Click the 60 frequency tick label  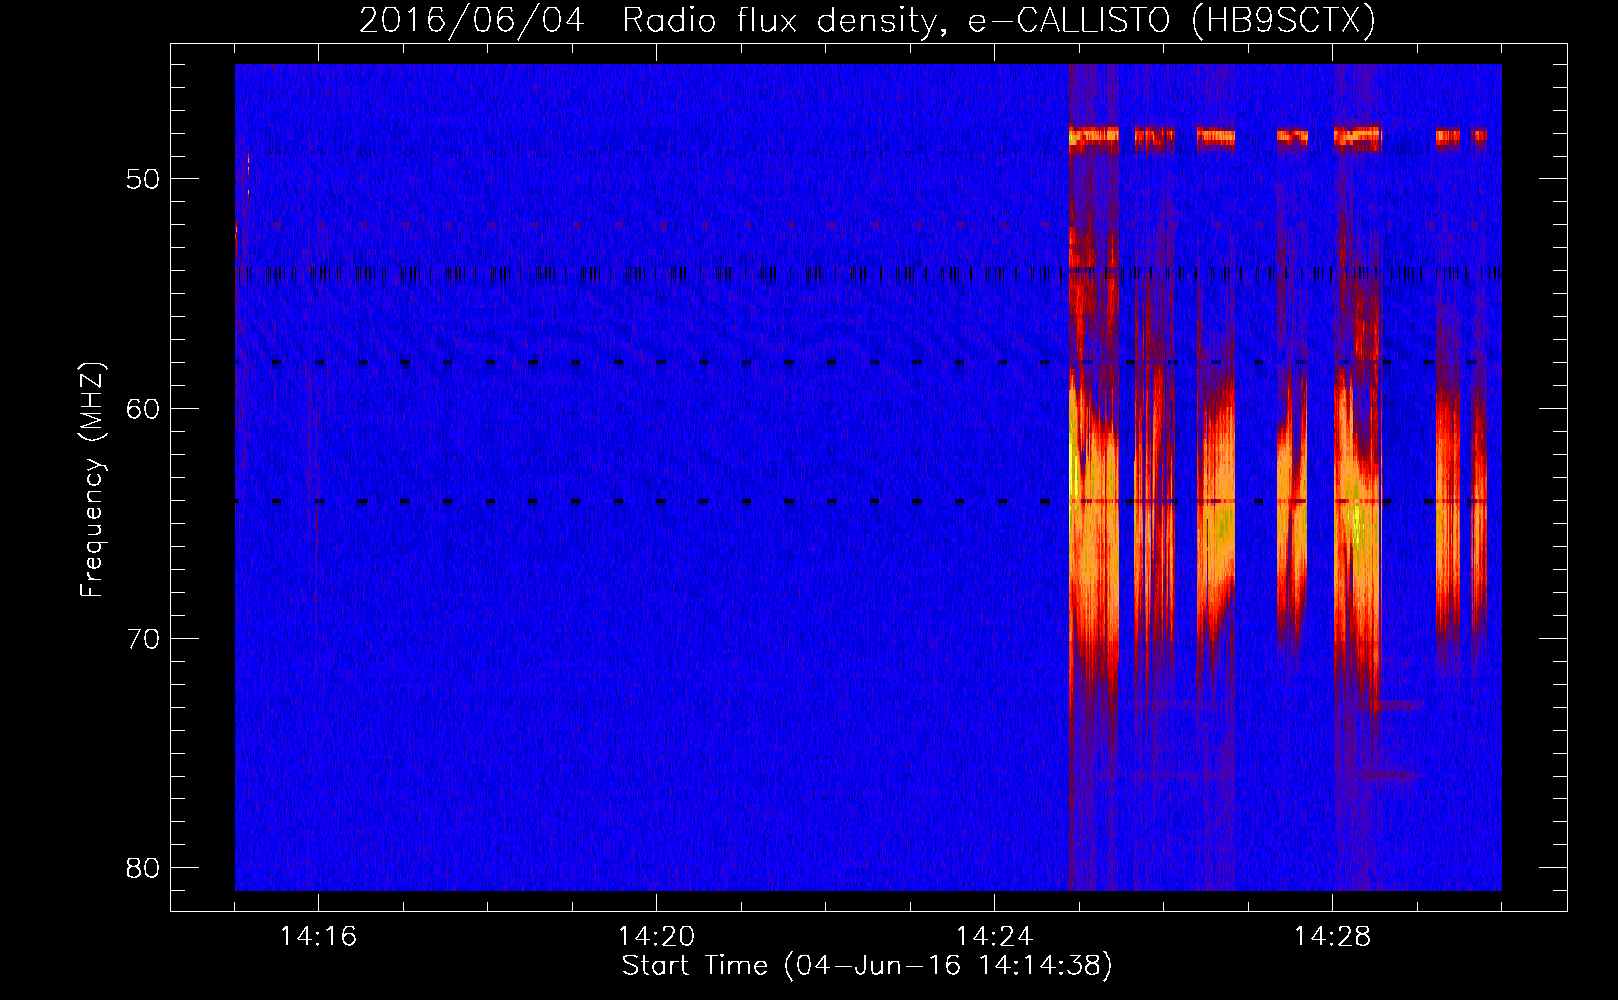[143, 409]
